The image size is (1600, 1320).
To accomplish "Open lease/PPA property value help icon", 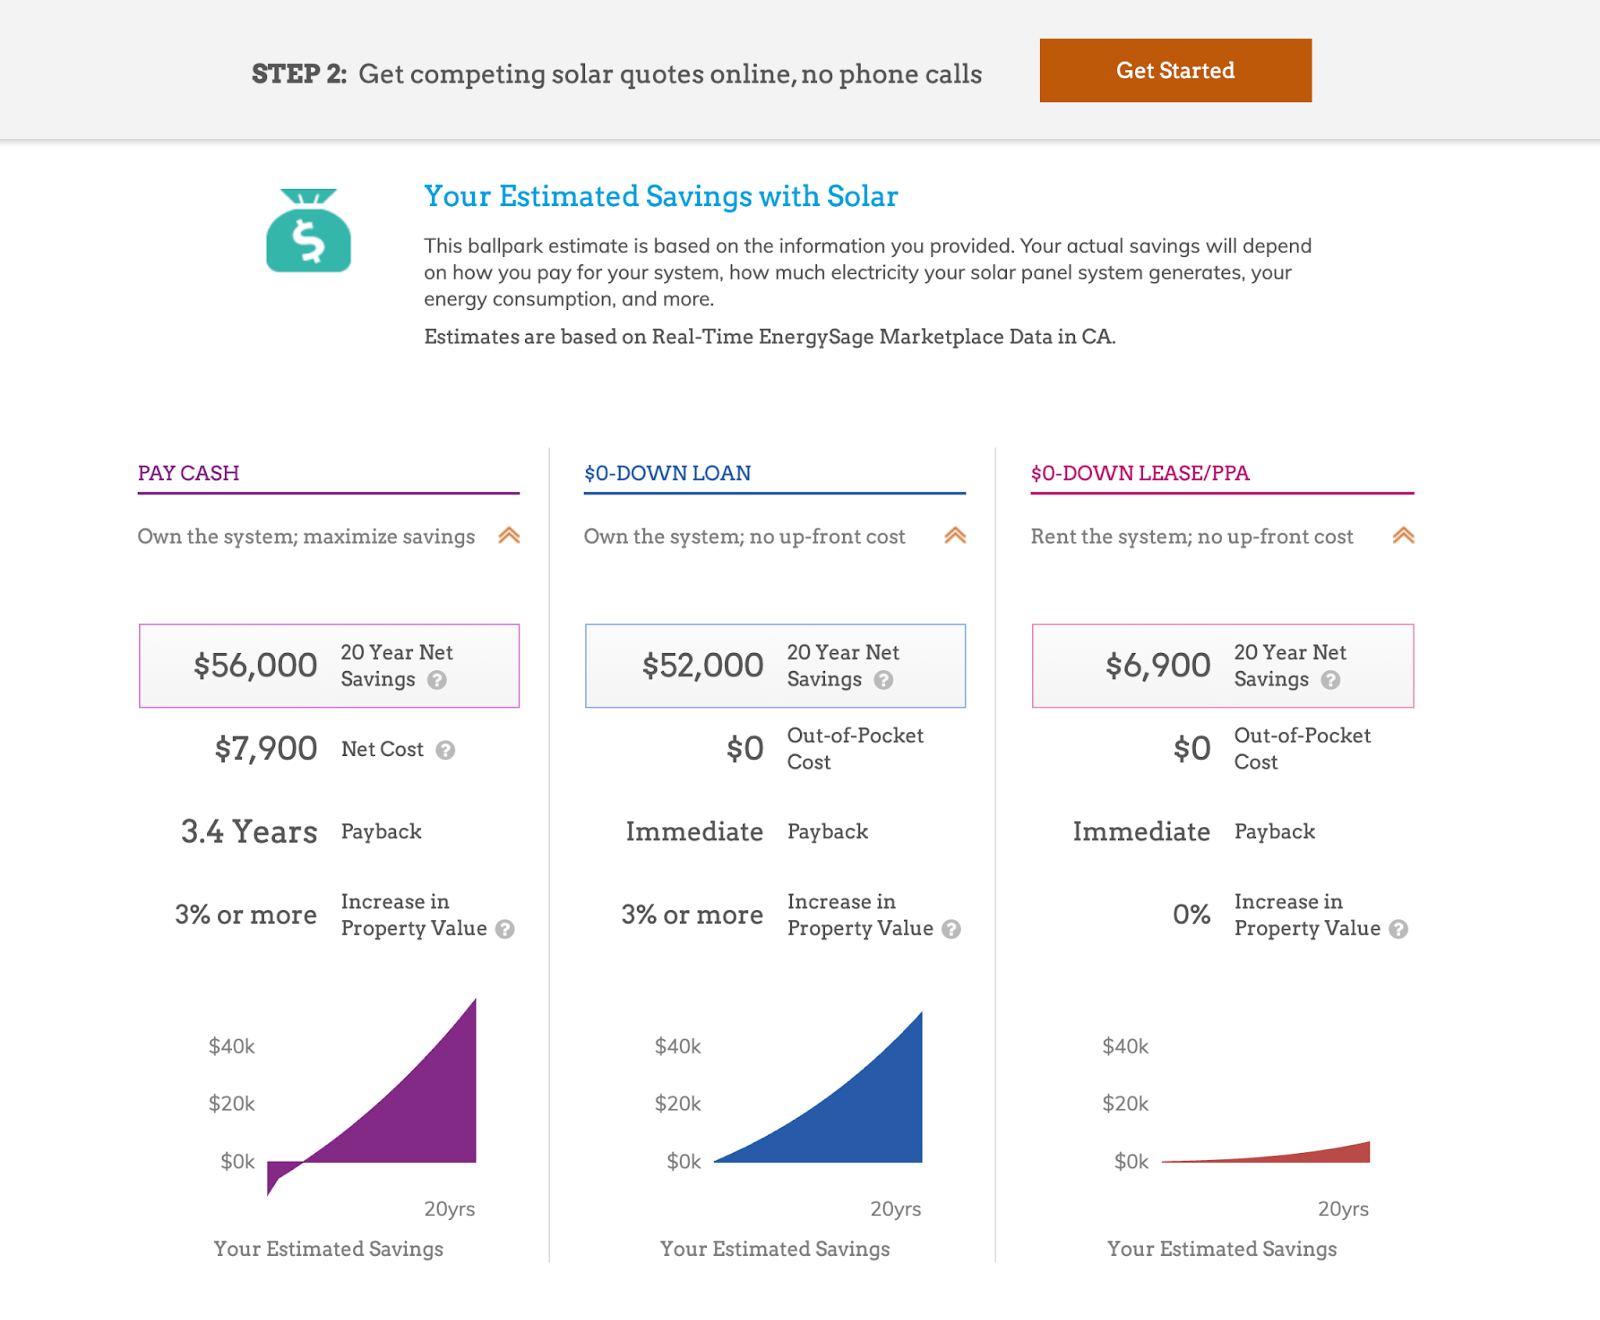I will (1398, 929).
